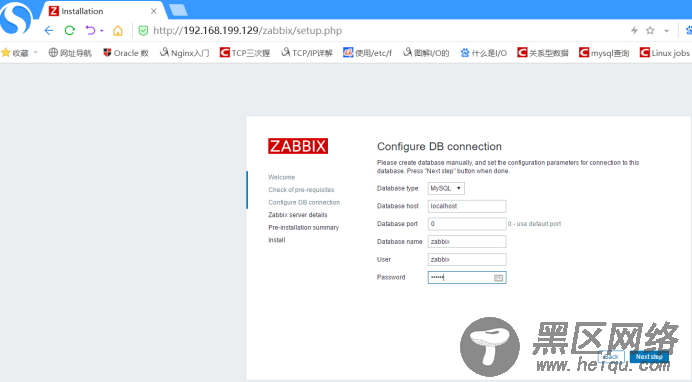Click the keyboard icon in Password field

pos(498,277)
